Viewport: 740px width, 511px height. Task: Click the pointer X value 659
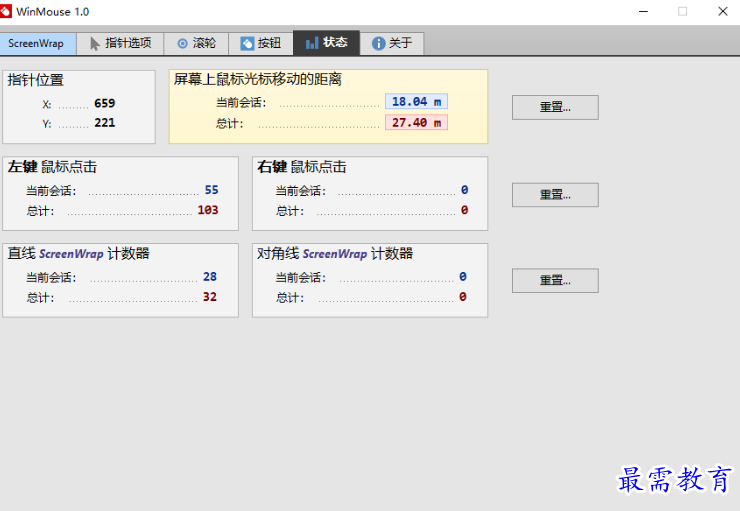[105, 103]
